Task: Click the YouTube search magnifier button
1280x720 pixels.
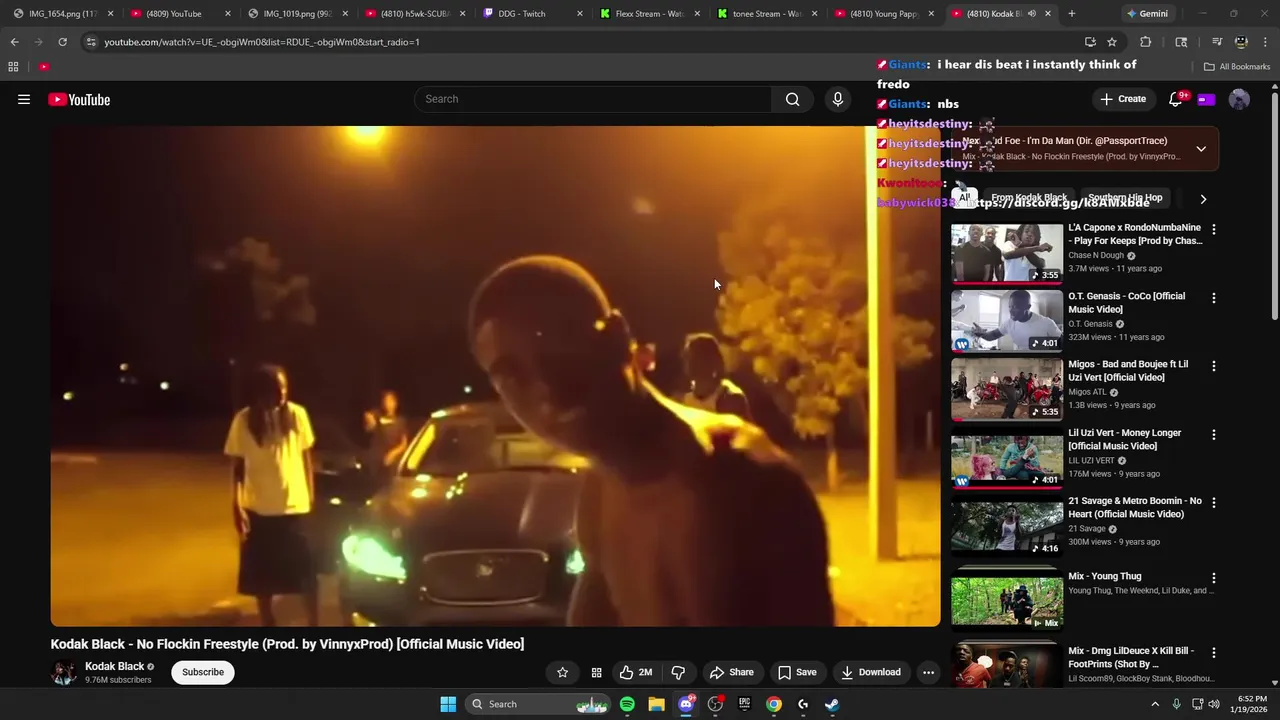Action: tap(792, 99)
